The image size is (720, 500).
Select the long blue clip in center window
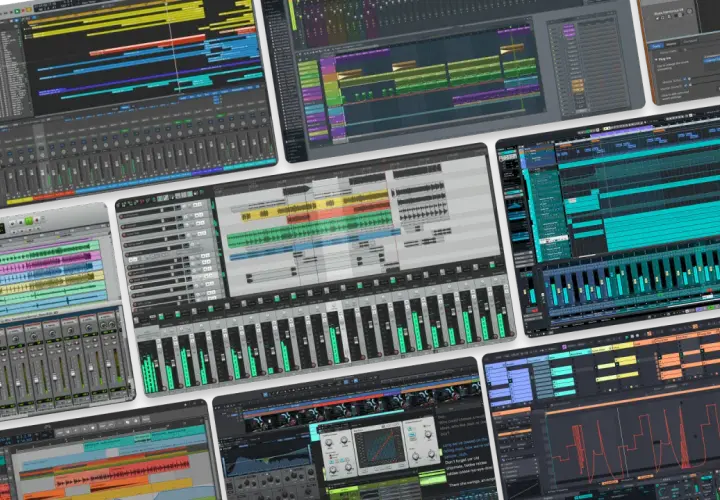click(x=315, y=243)
